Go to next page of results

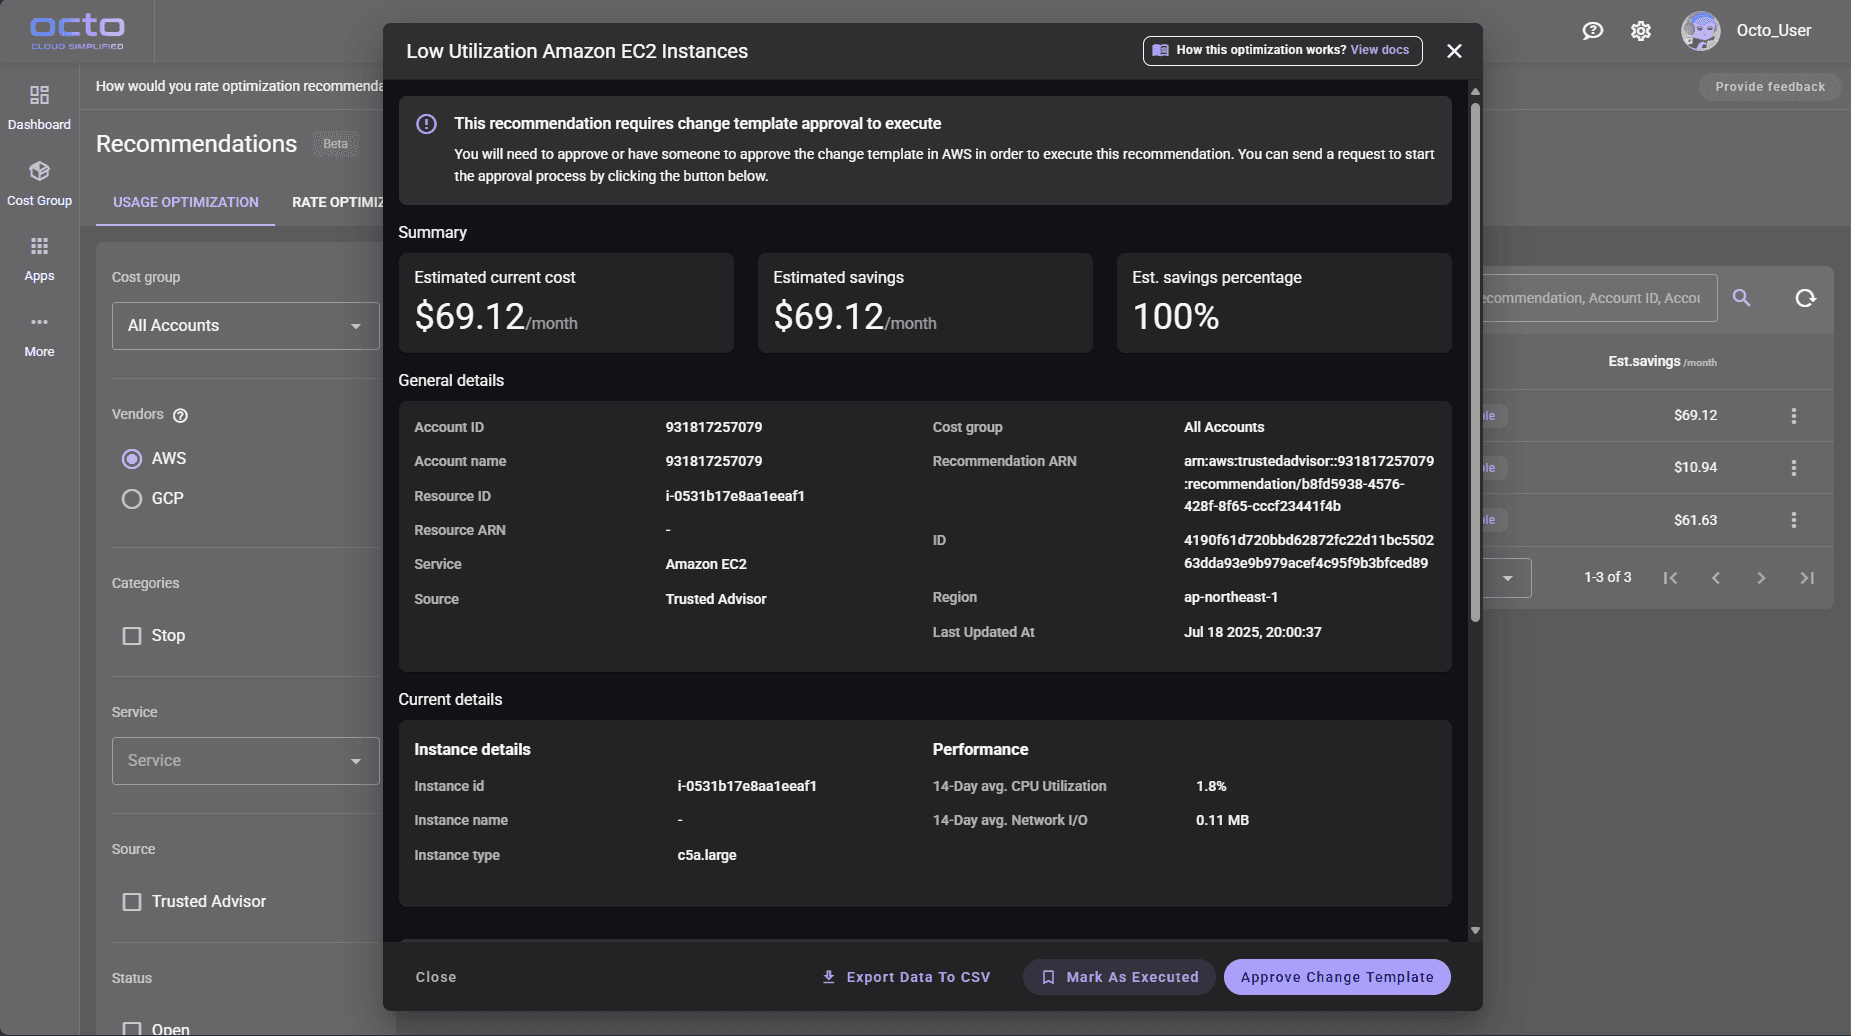pos(1761,578)
